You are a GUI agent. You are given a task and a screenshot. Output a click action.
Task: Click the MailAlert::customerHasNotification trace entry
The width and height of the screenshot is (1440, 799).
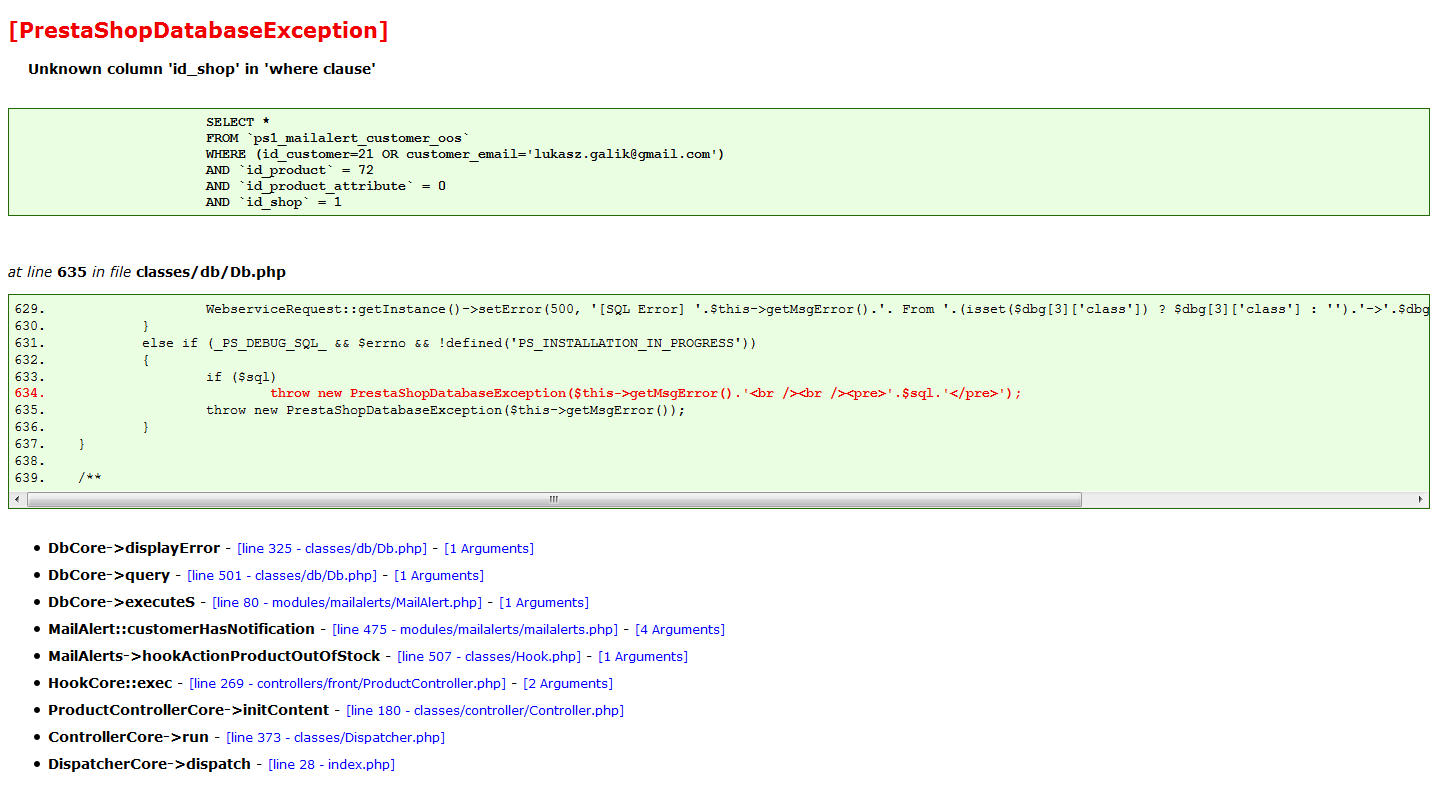(181, 629)
